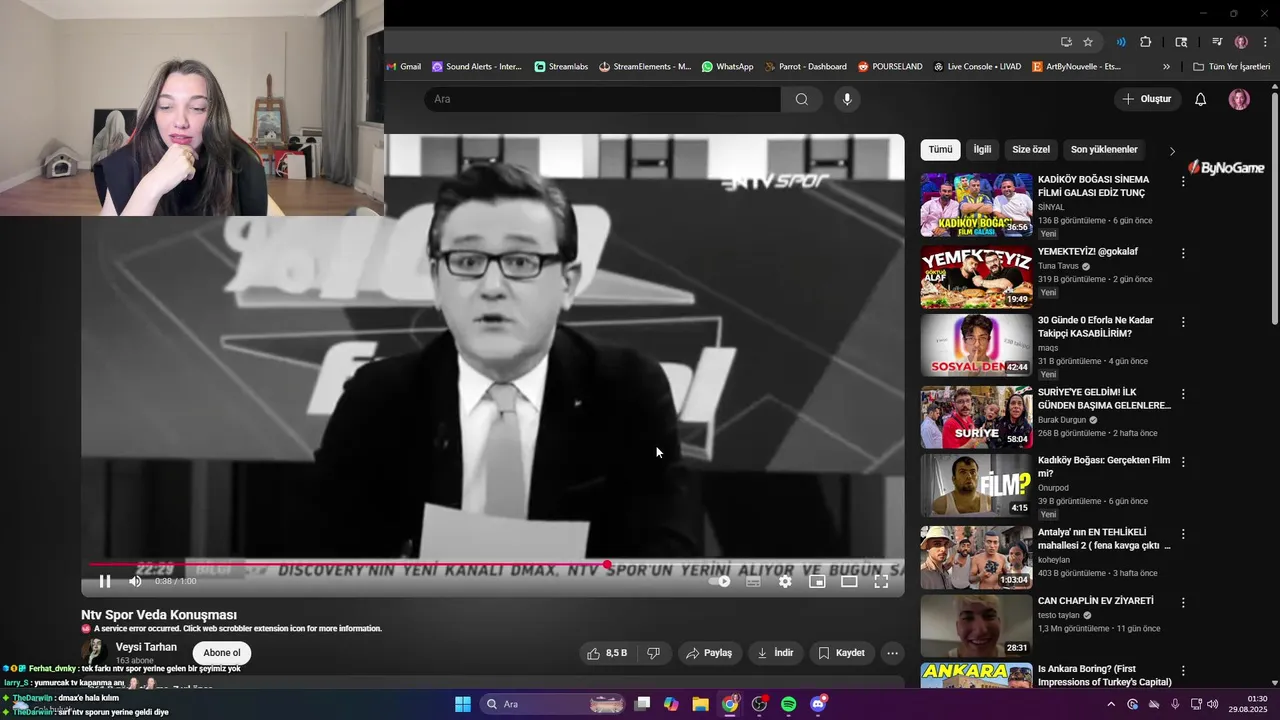
Task: Open Windows Start menu
Action: coord(463,704)
